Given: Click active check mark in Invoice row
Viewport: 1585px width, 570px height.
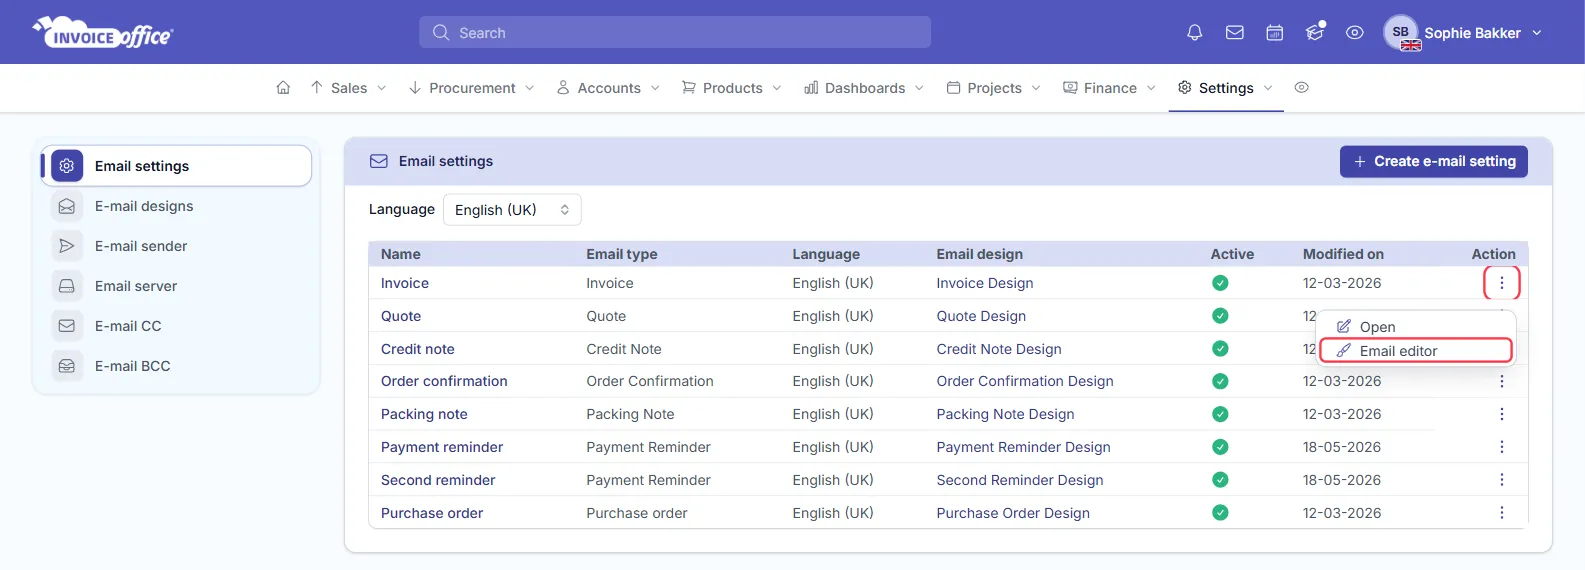Looking at the screenshot, I should click(x=1220, y=283).
